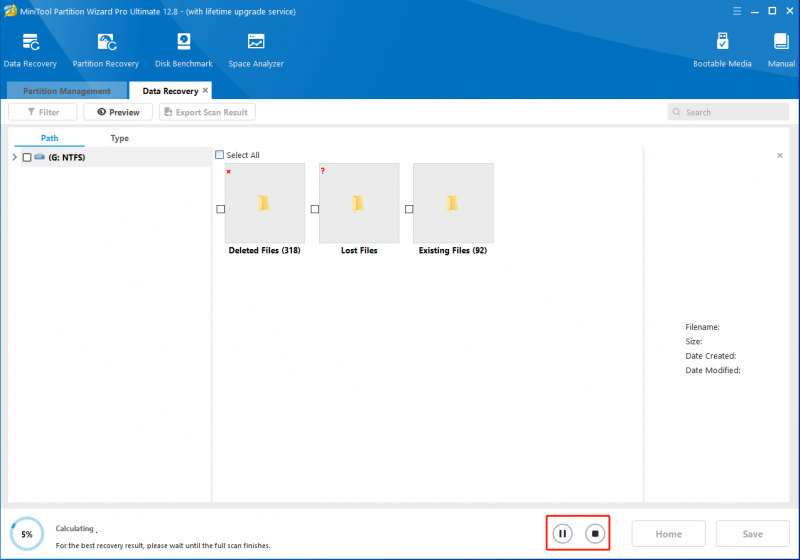Check the Lost Files folder checkbox
800x560 pixels.
pos(315,209)
